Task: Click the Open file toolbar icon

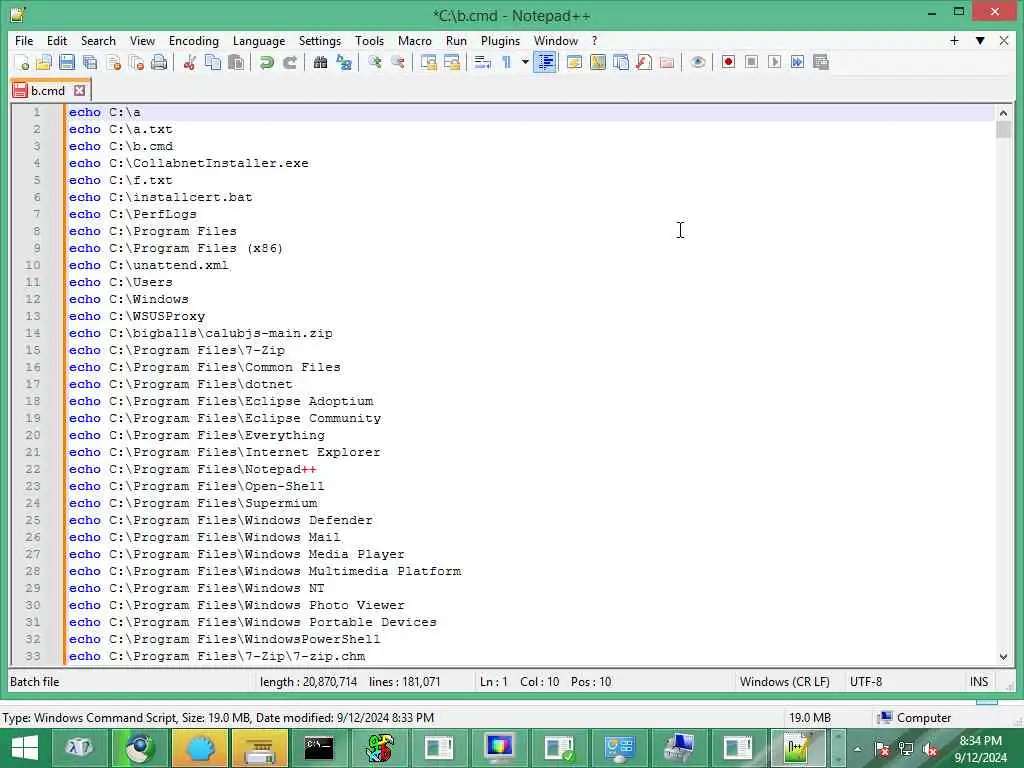Action: (x=44, y=62)
